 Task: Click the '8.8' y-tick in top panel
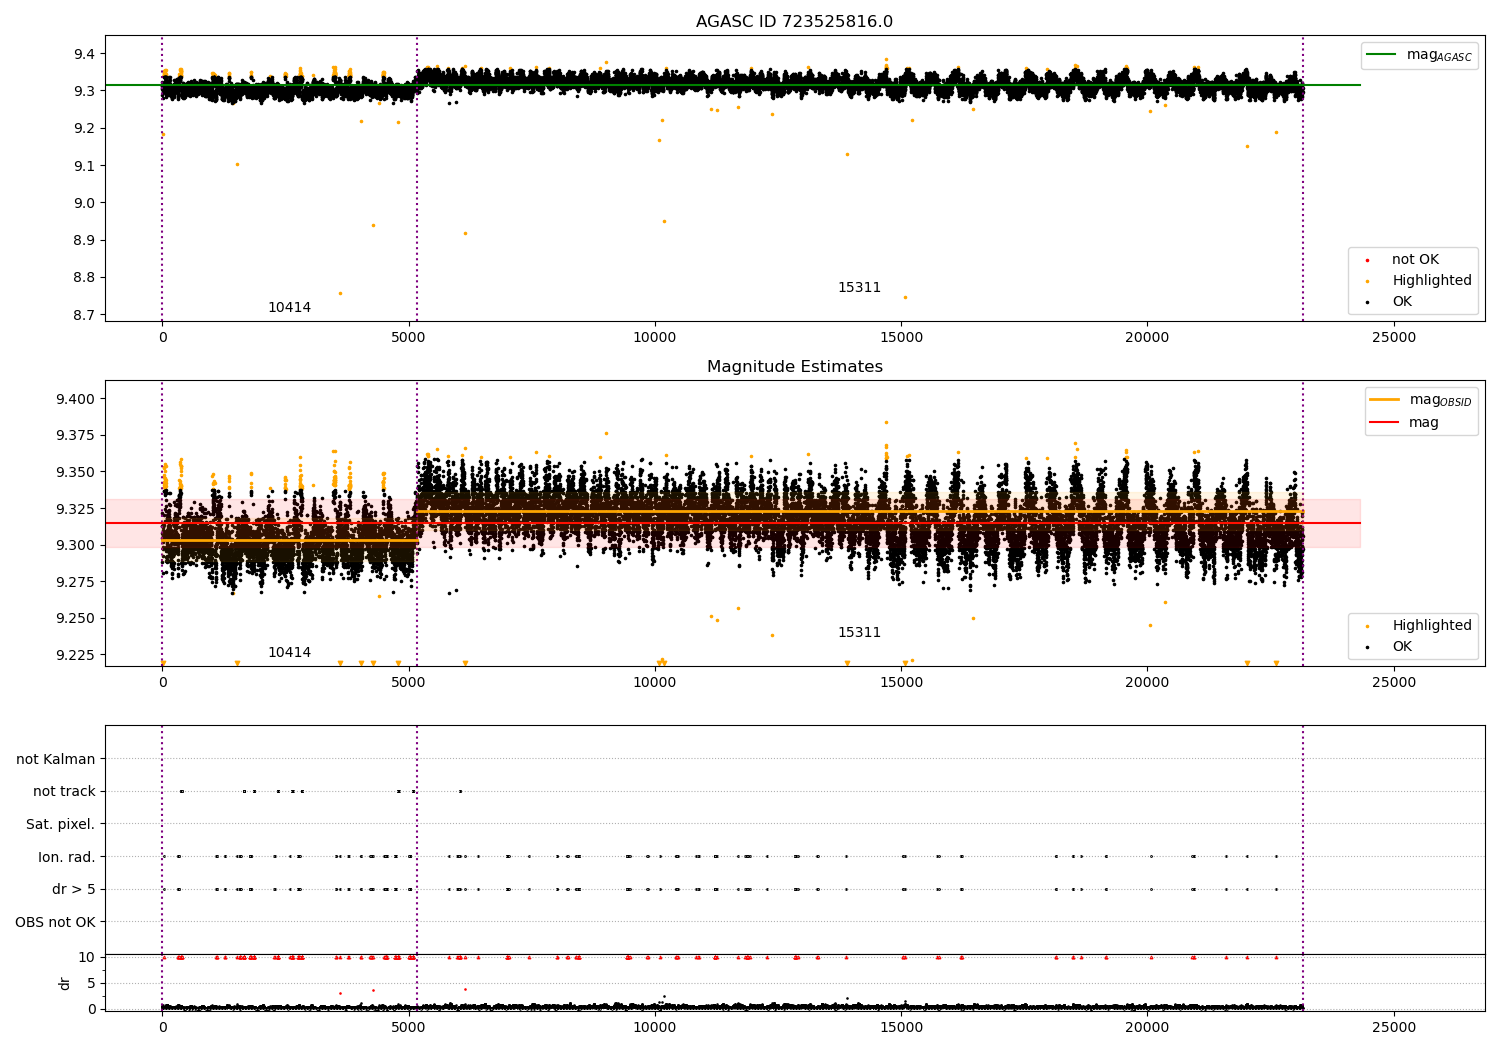click(x=84, y=278)
